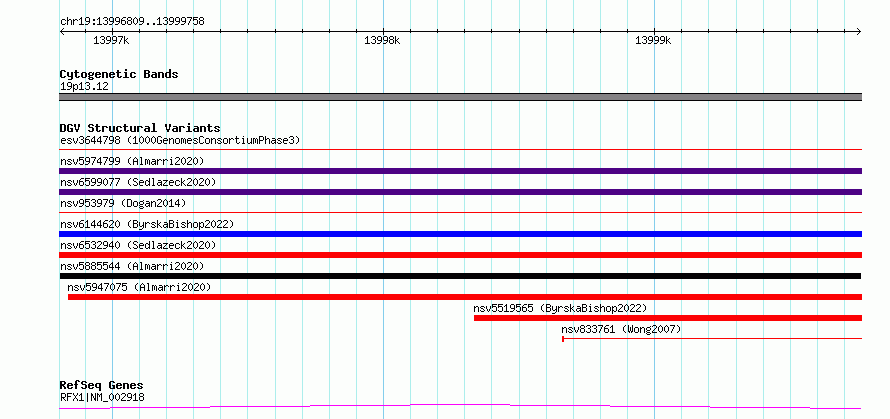
Task: Click the esv3644798 variant label
Action: tap(180, 140)
